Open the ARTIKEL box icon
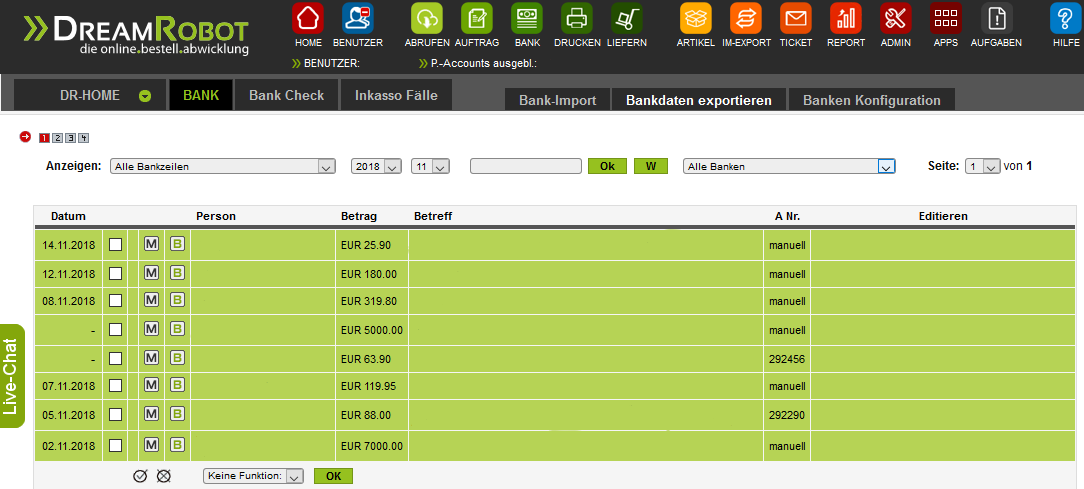The width and height of the screenshot is (1084, 489). [695, 19]
